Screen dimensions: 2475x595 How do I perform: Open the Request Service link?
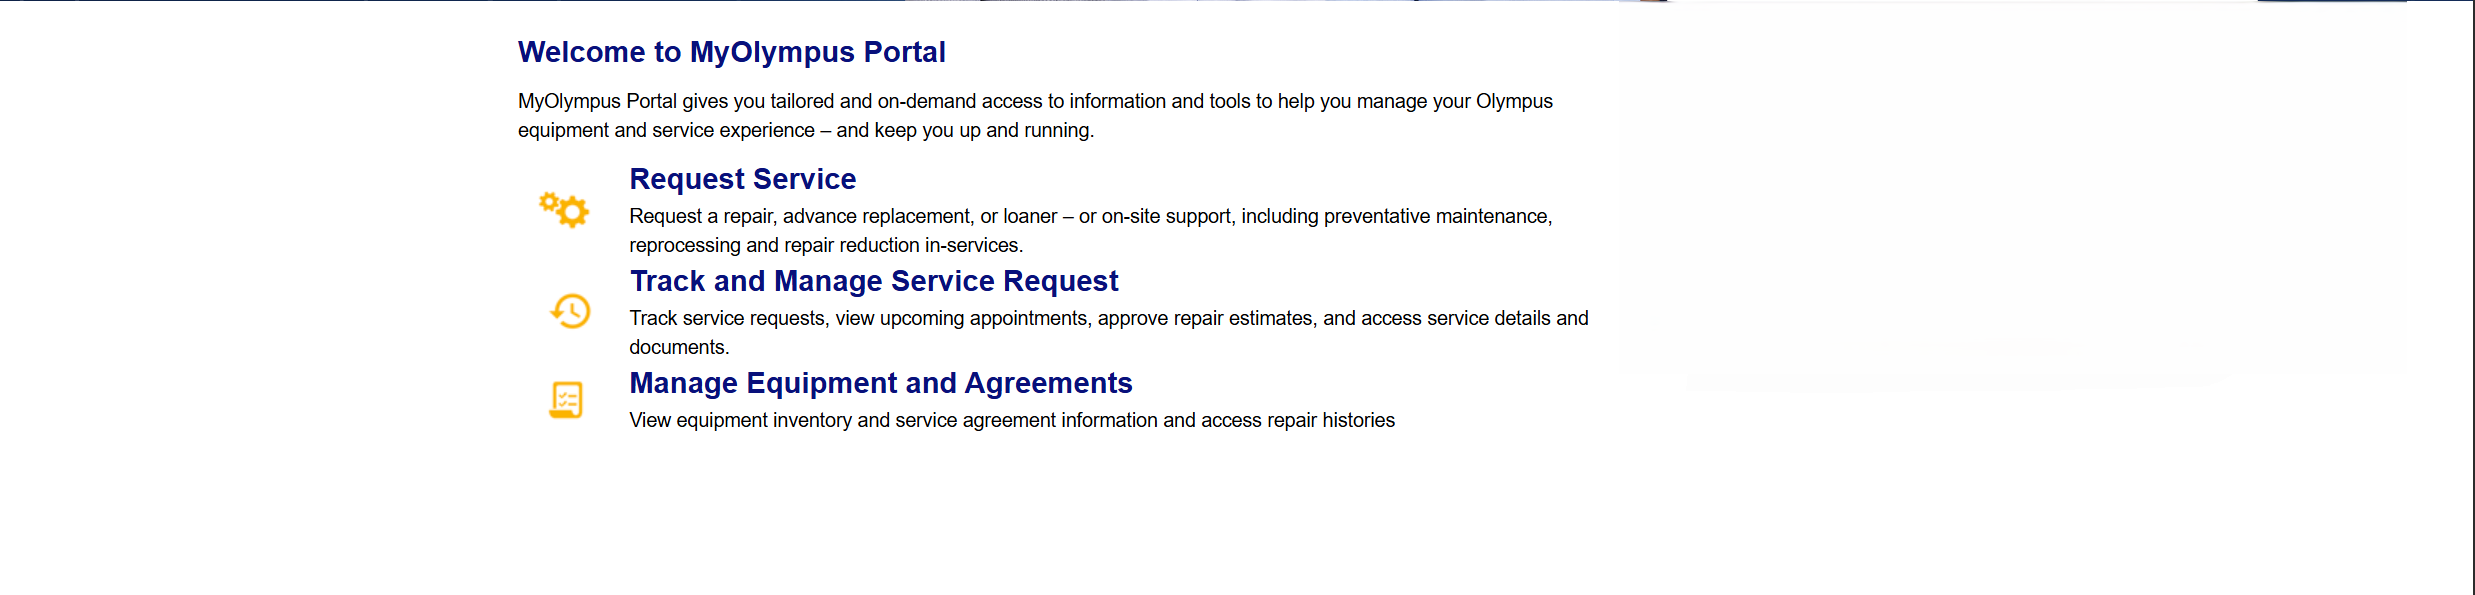point(742,179)
